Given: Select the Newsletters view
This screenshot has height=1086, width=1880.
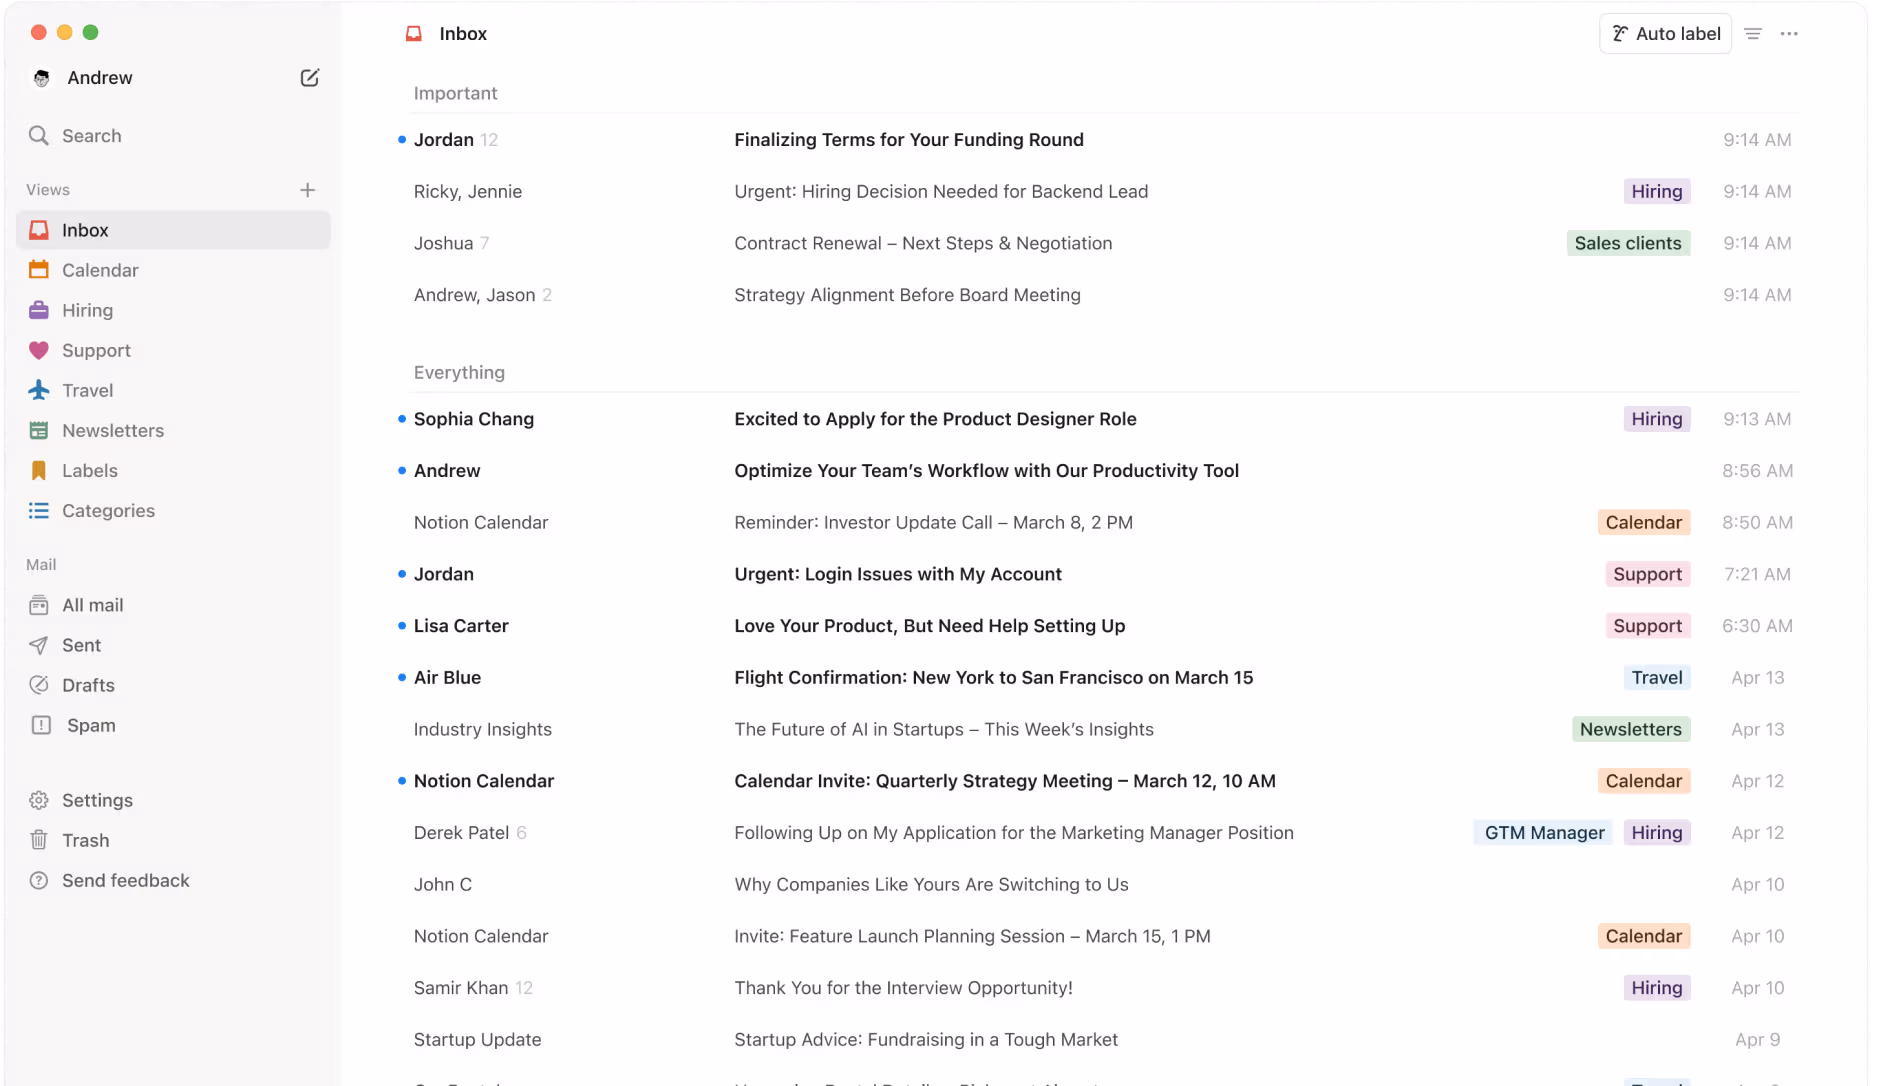Looking at the screenshot, I should (x=112, y=430).
